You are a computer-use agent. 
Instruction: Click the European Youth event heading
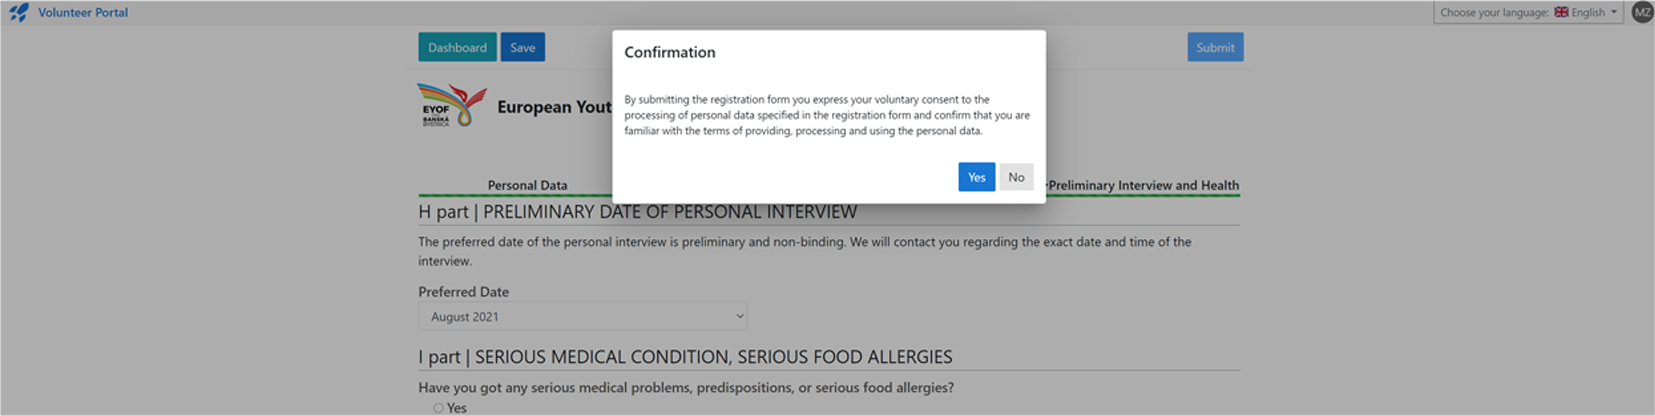point(554,107)
